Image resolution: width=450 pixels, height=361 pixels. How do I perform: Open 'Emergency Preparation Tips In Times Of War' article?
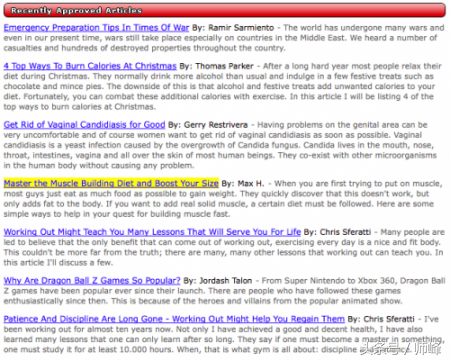coord(96,27)
